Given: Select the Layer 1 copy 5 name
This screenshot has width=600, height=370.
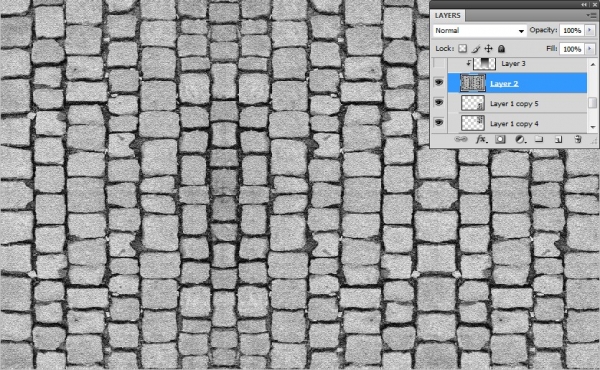Looking at the screenshot, I should pyautogui.click(x=514, y=104).
